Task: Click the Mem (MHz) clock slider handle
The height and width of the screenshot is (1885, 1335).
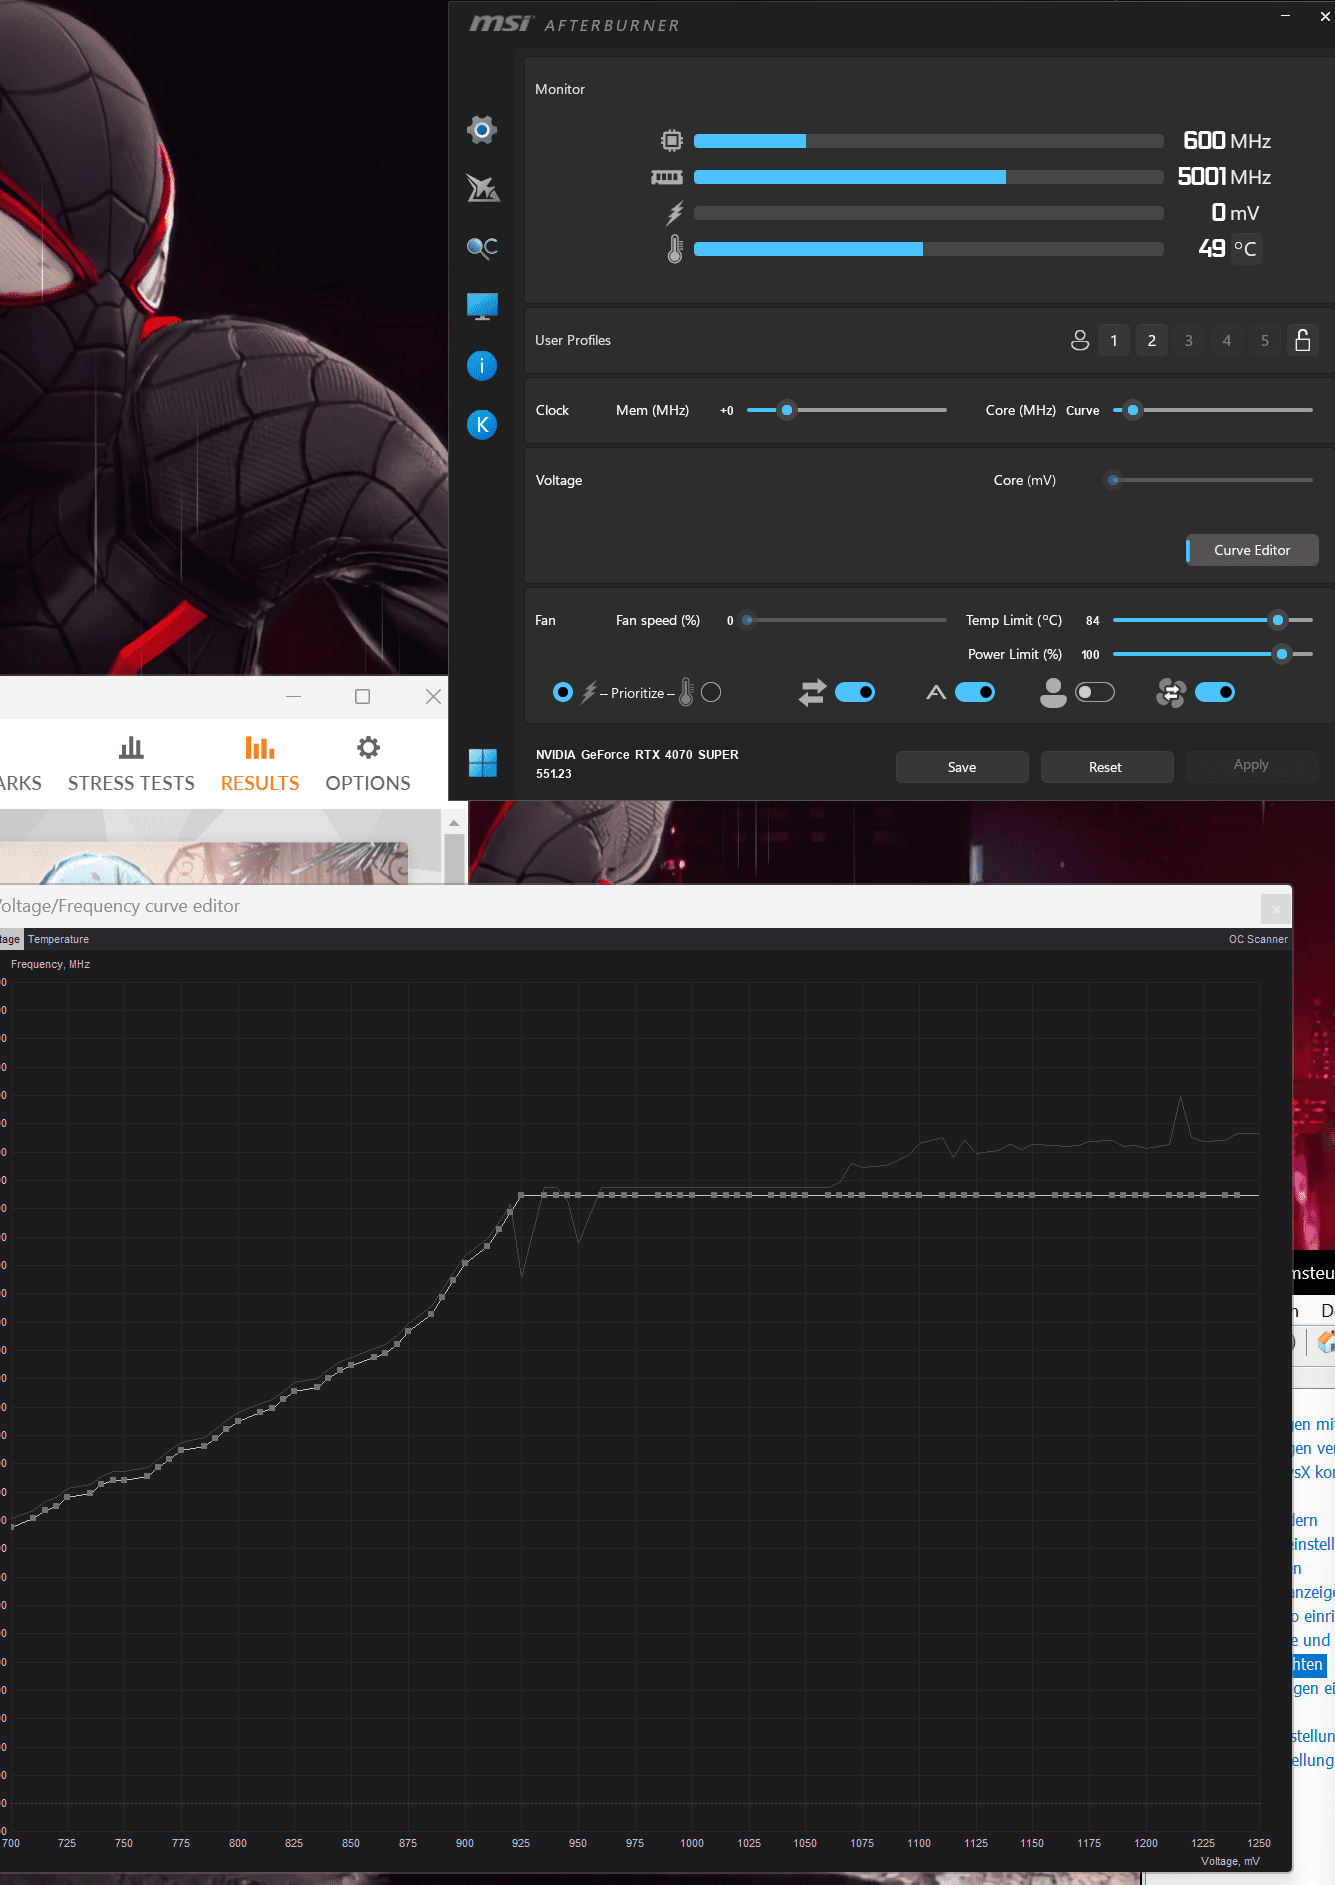Action: 787,410
